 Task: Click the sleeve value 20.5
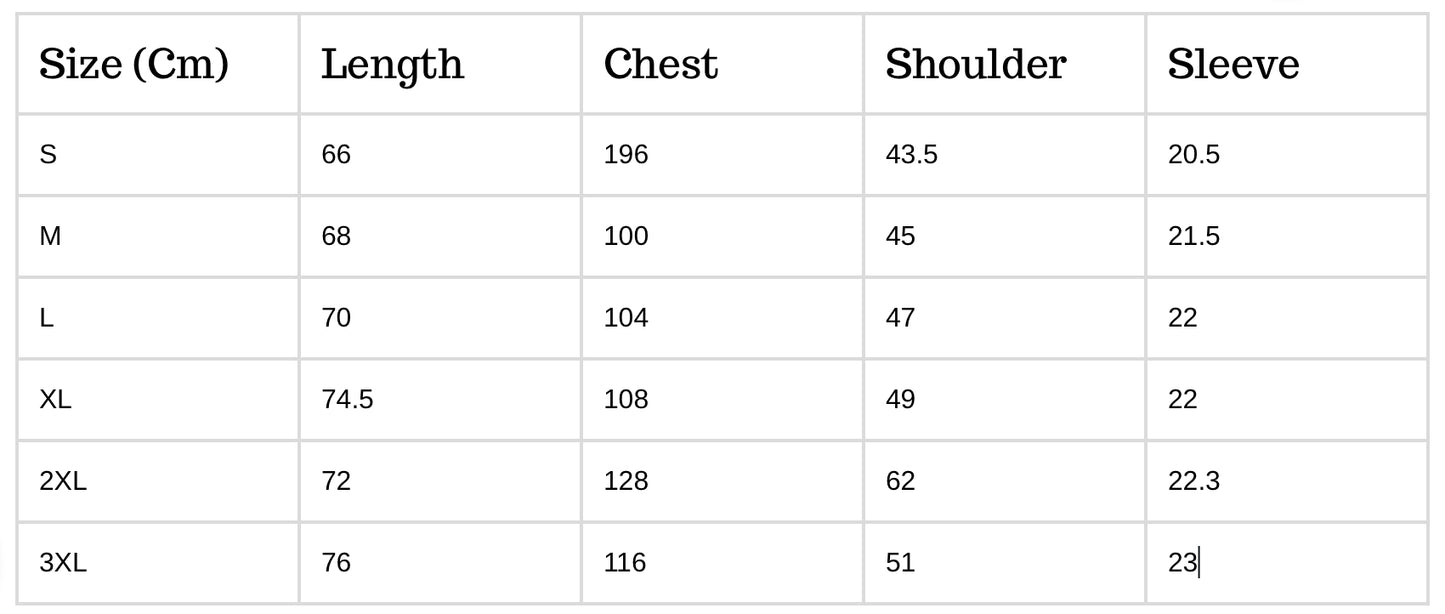[x=1193, y=155]
